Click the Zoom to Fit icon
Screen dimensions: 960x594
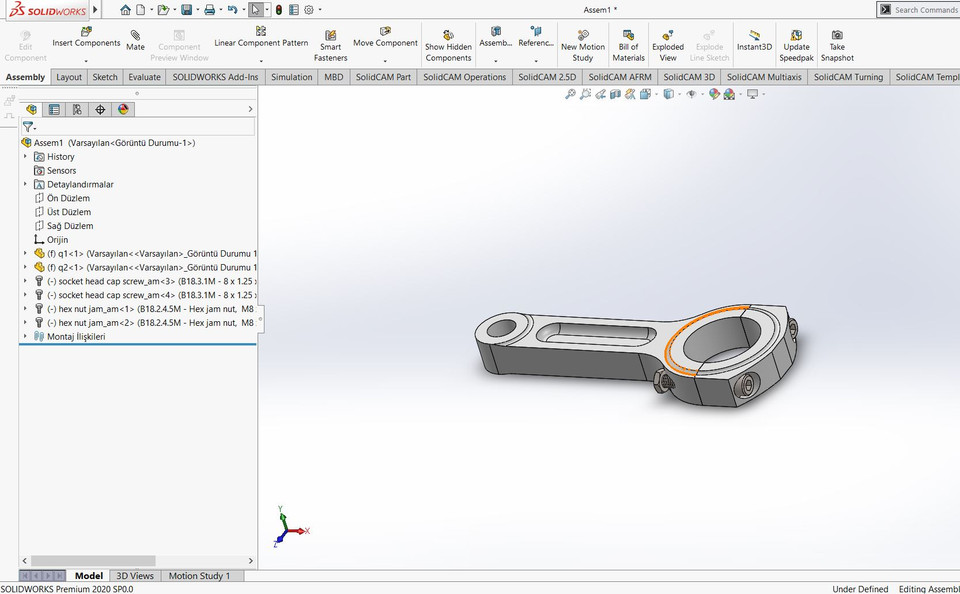coord(569,93)
